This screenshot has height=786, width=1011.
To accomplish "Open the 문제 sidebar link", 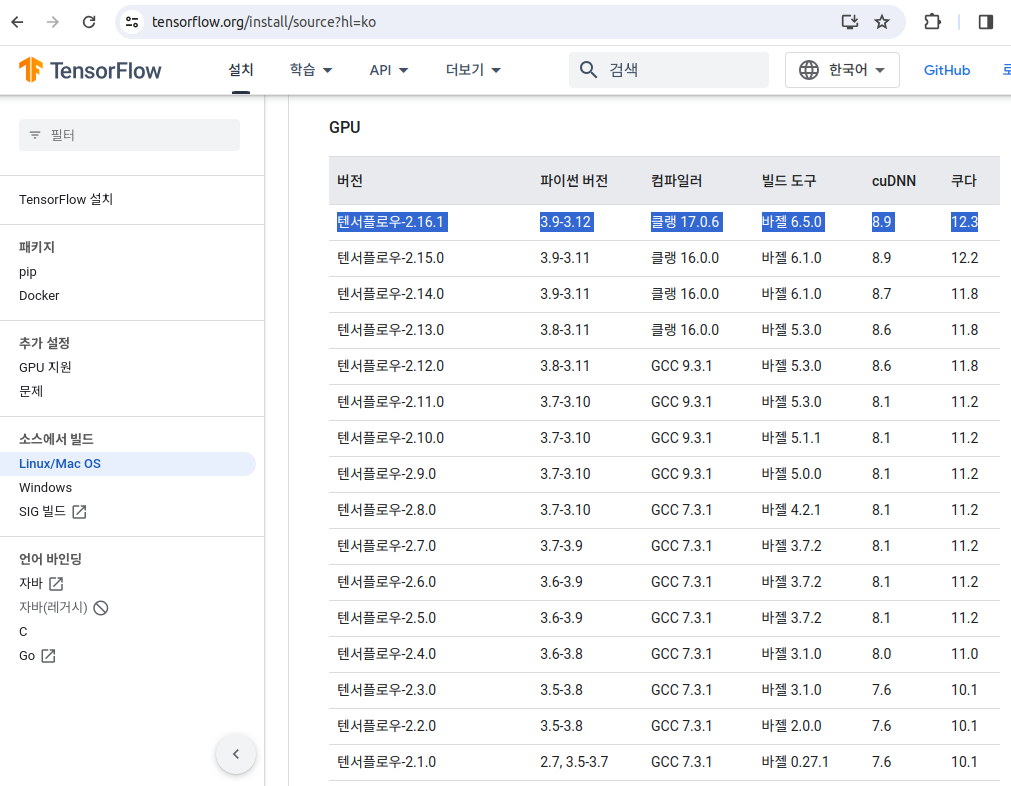I will point(31,391).
